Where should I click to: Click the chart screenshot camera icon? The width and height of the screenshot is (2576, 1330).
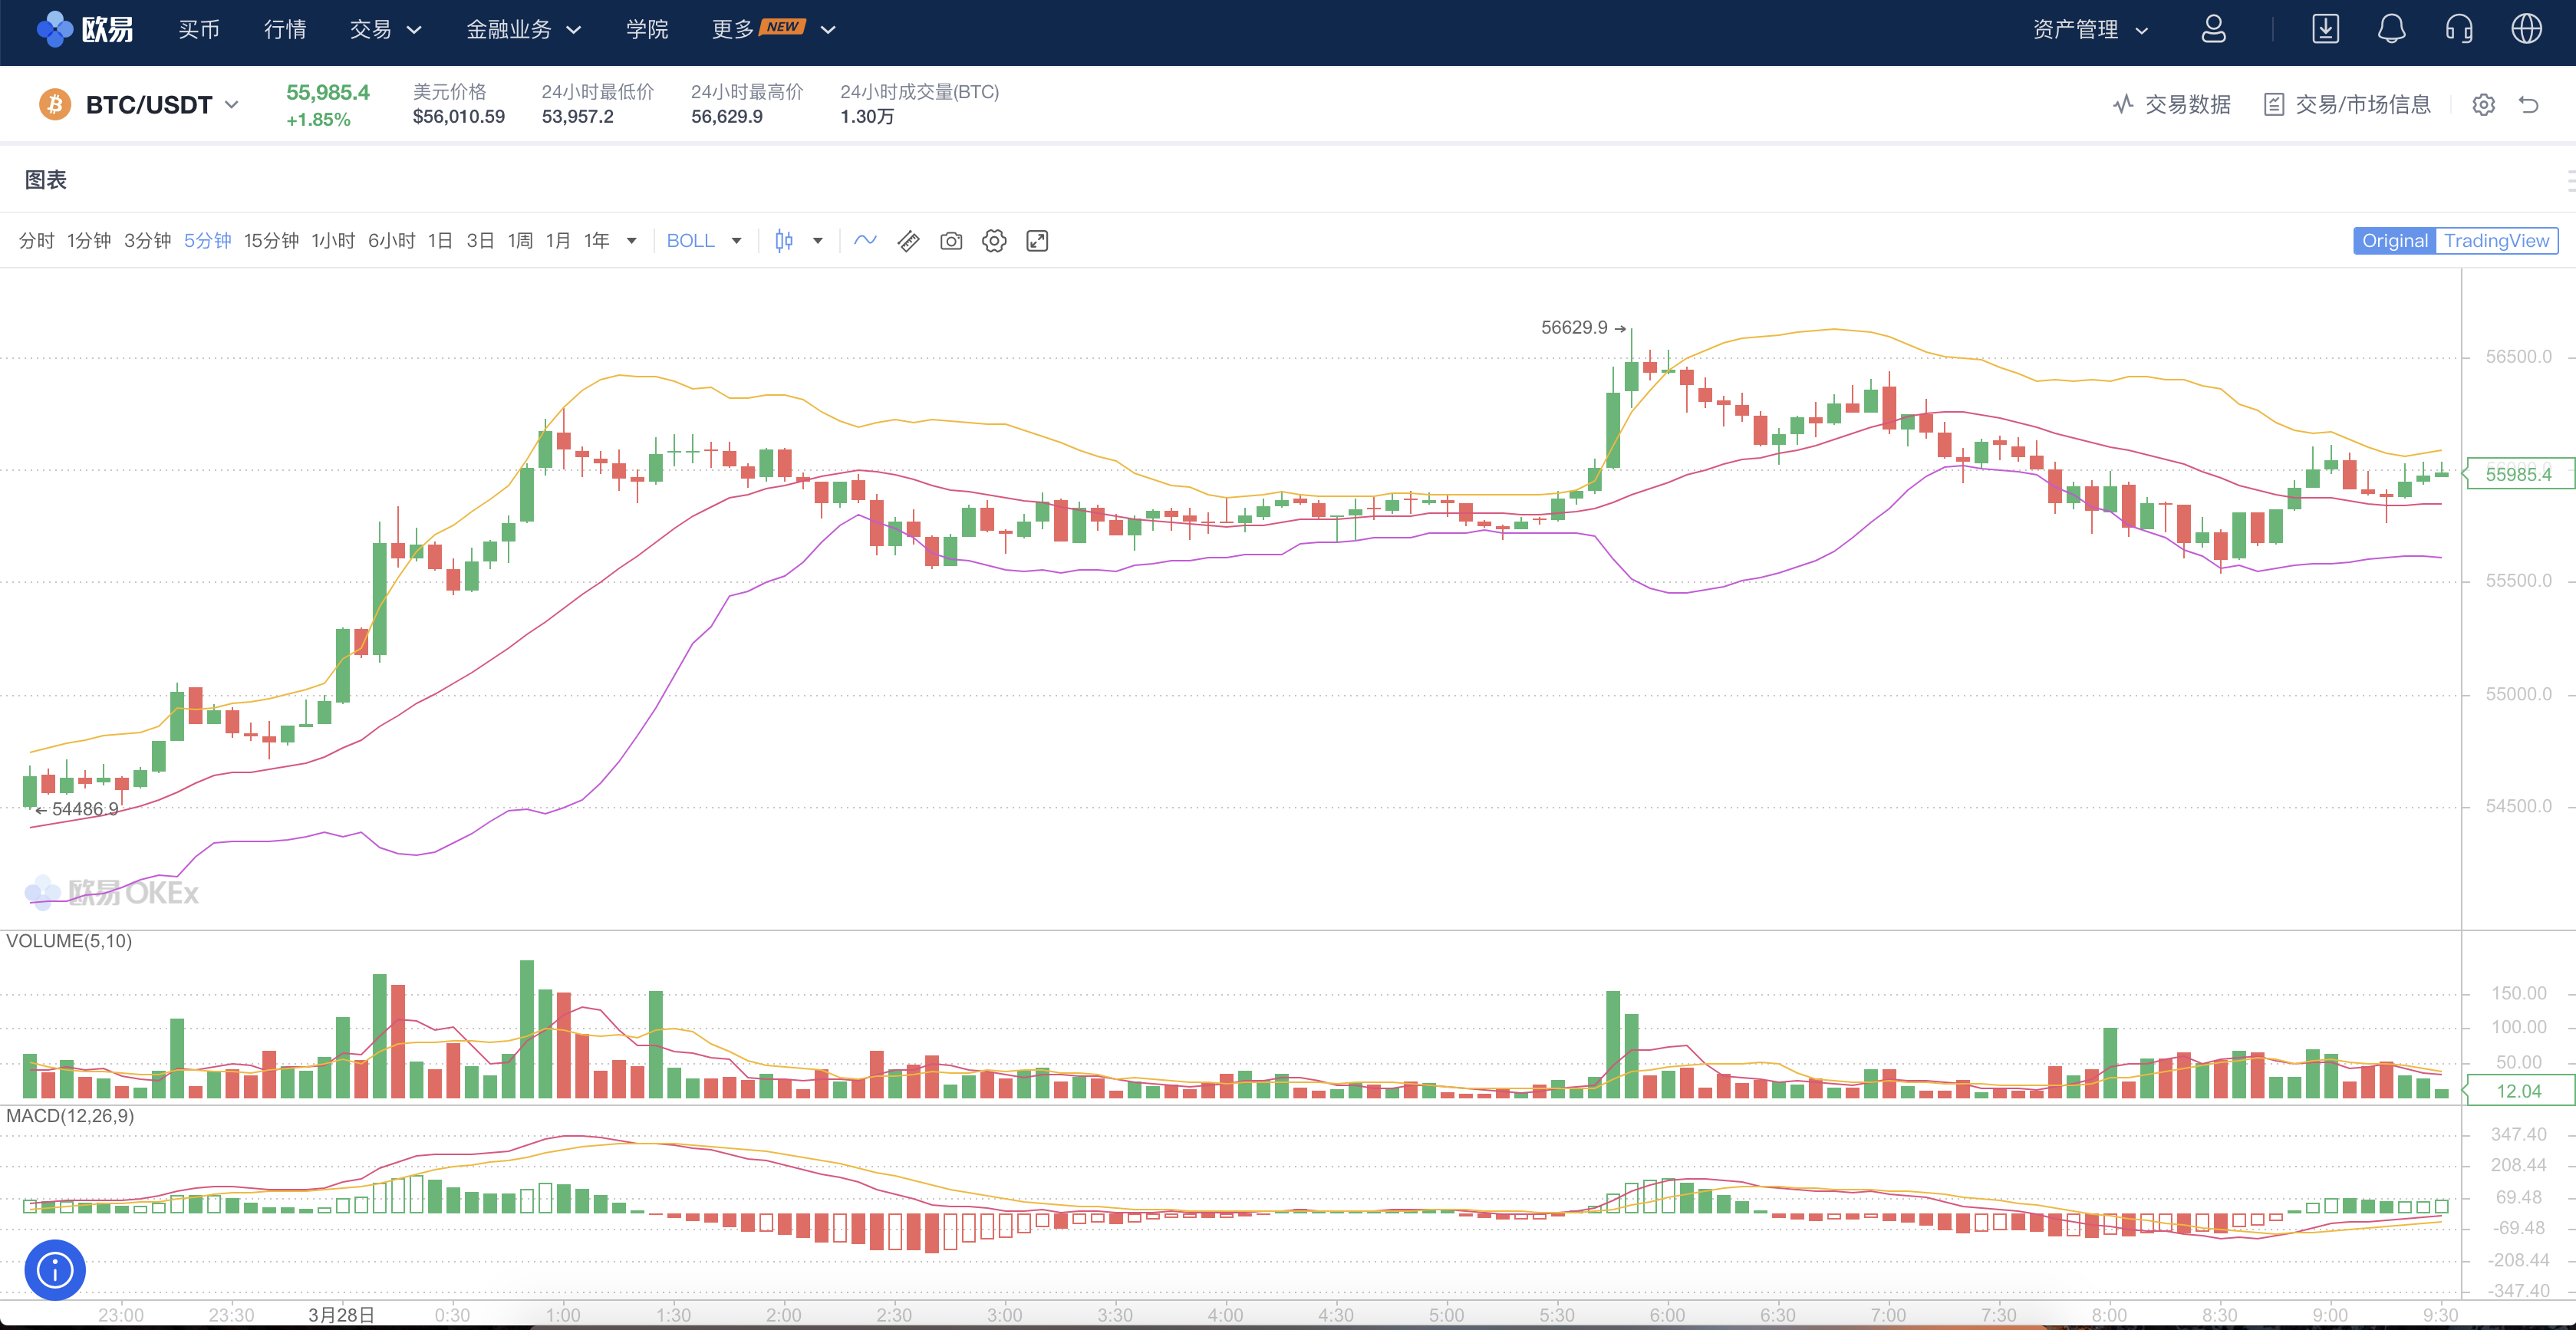(951, 241)
